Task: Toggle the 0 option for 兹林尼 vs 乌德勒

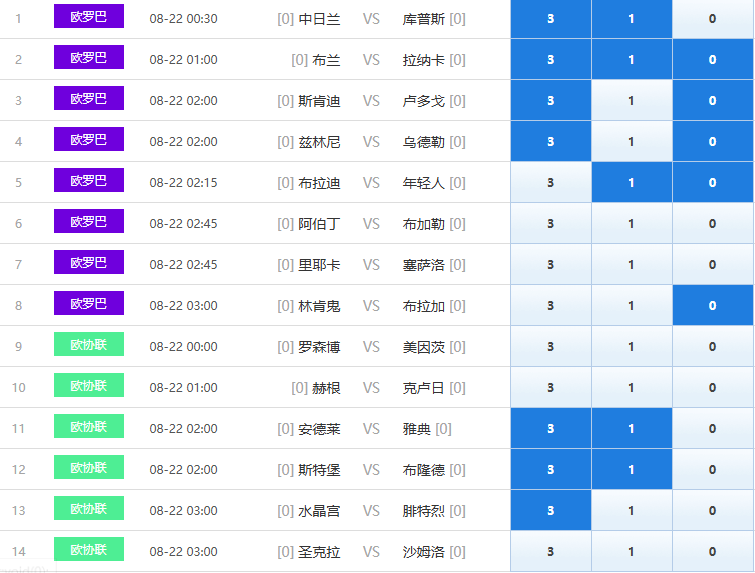Action: point(713,142)
